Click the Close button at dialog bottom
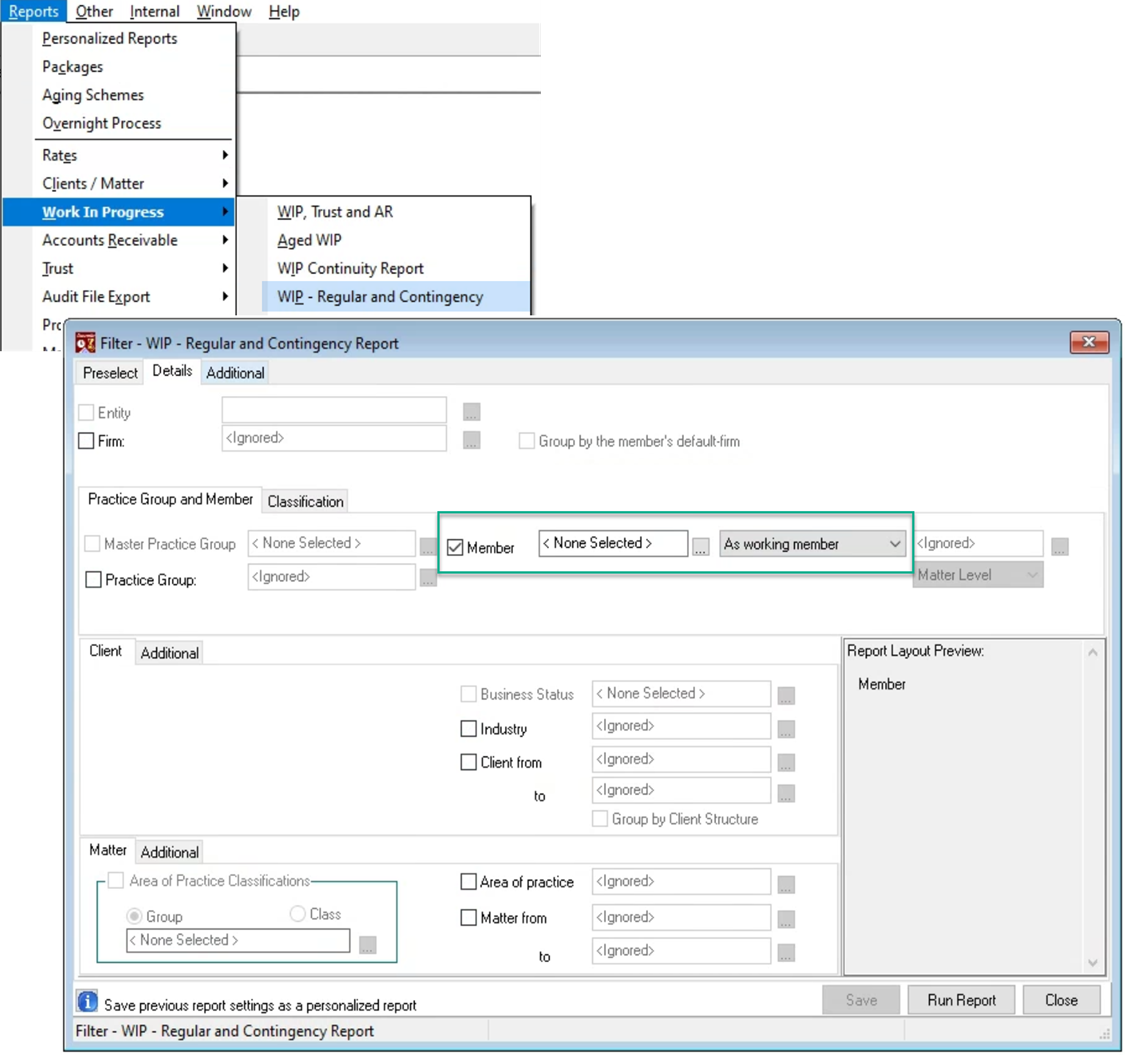 (1061, 1000)
